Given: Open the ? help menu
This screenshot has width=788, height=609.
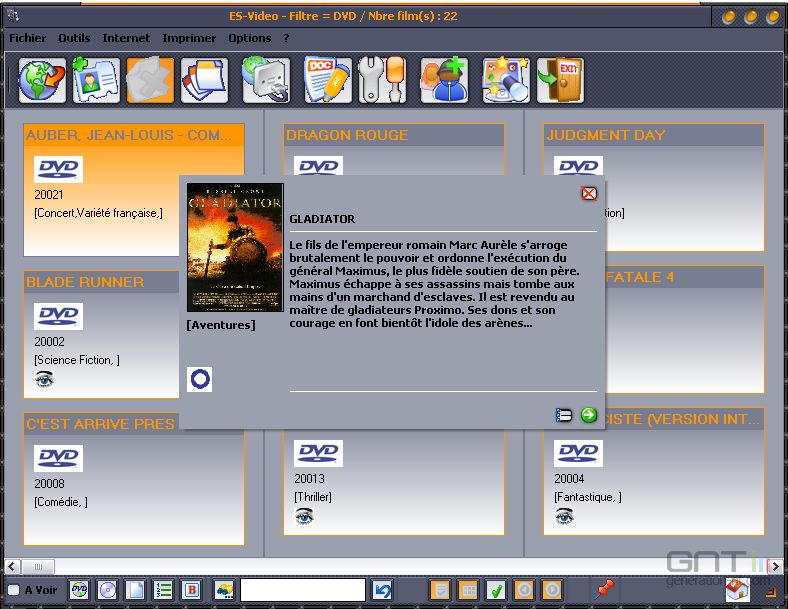Looking at the screenshot, I should 286,38.
